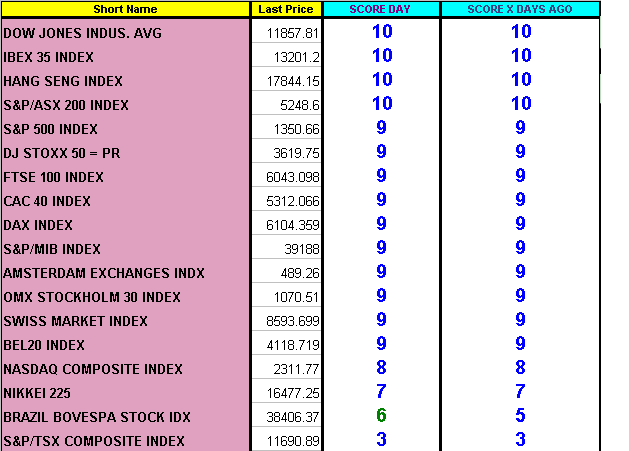Image resolution: width=629 pixels, height=451 pixels.
Task: Select Hang Seng score X days ago 10
Action: point(521,79)
